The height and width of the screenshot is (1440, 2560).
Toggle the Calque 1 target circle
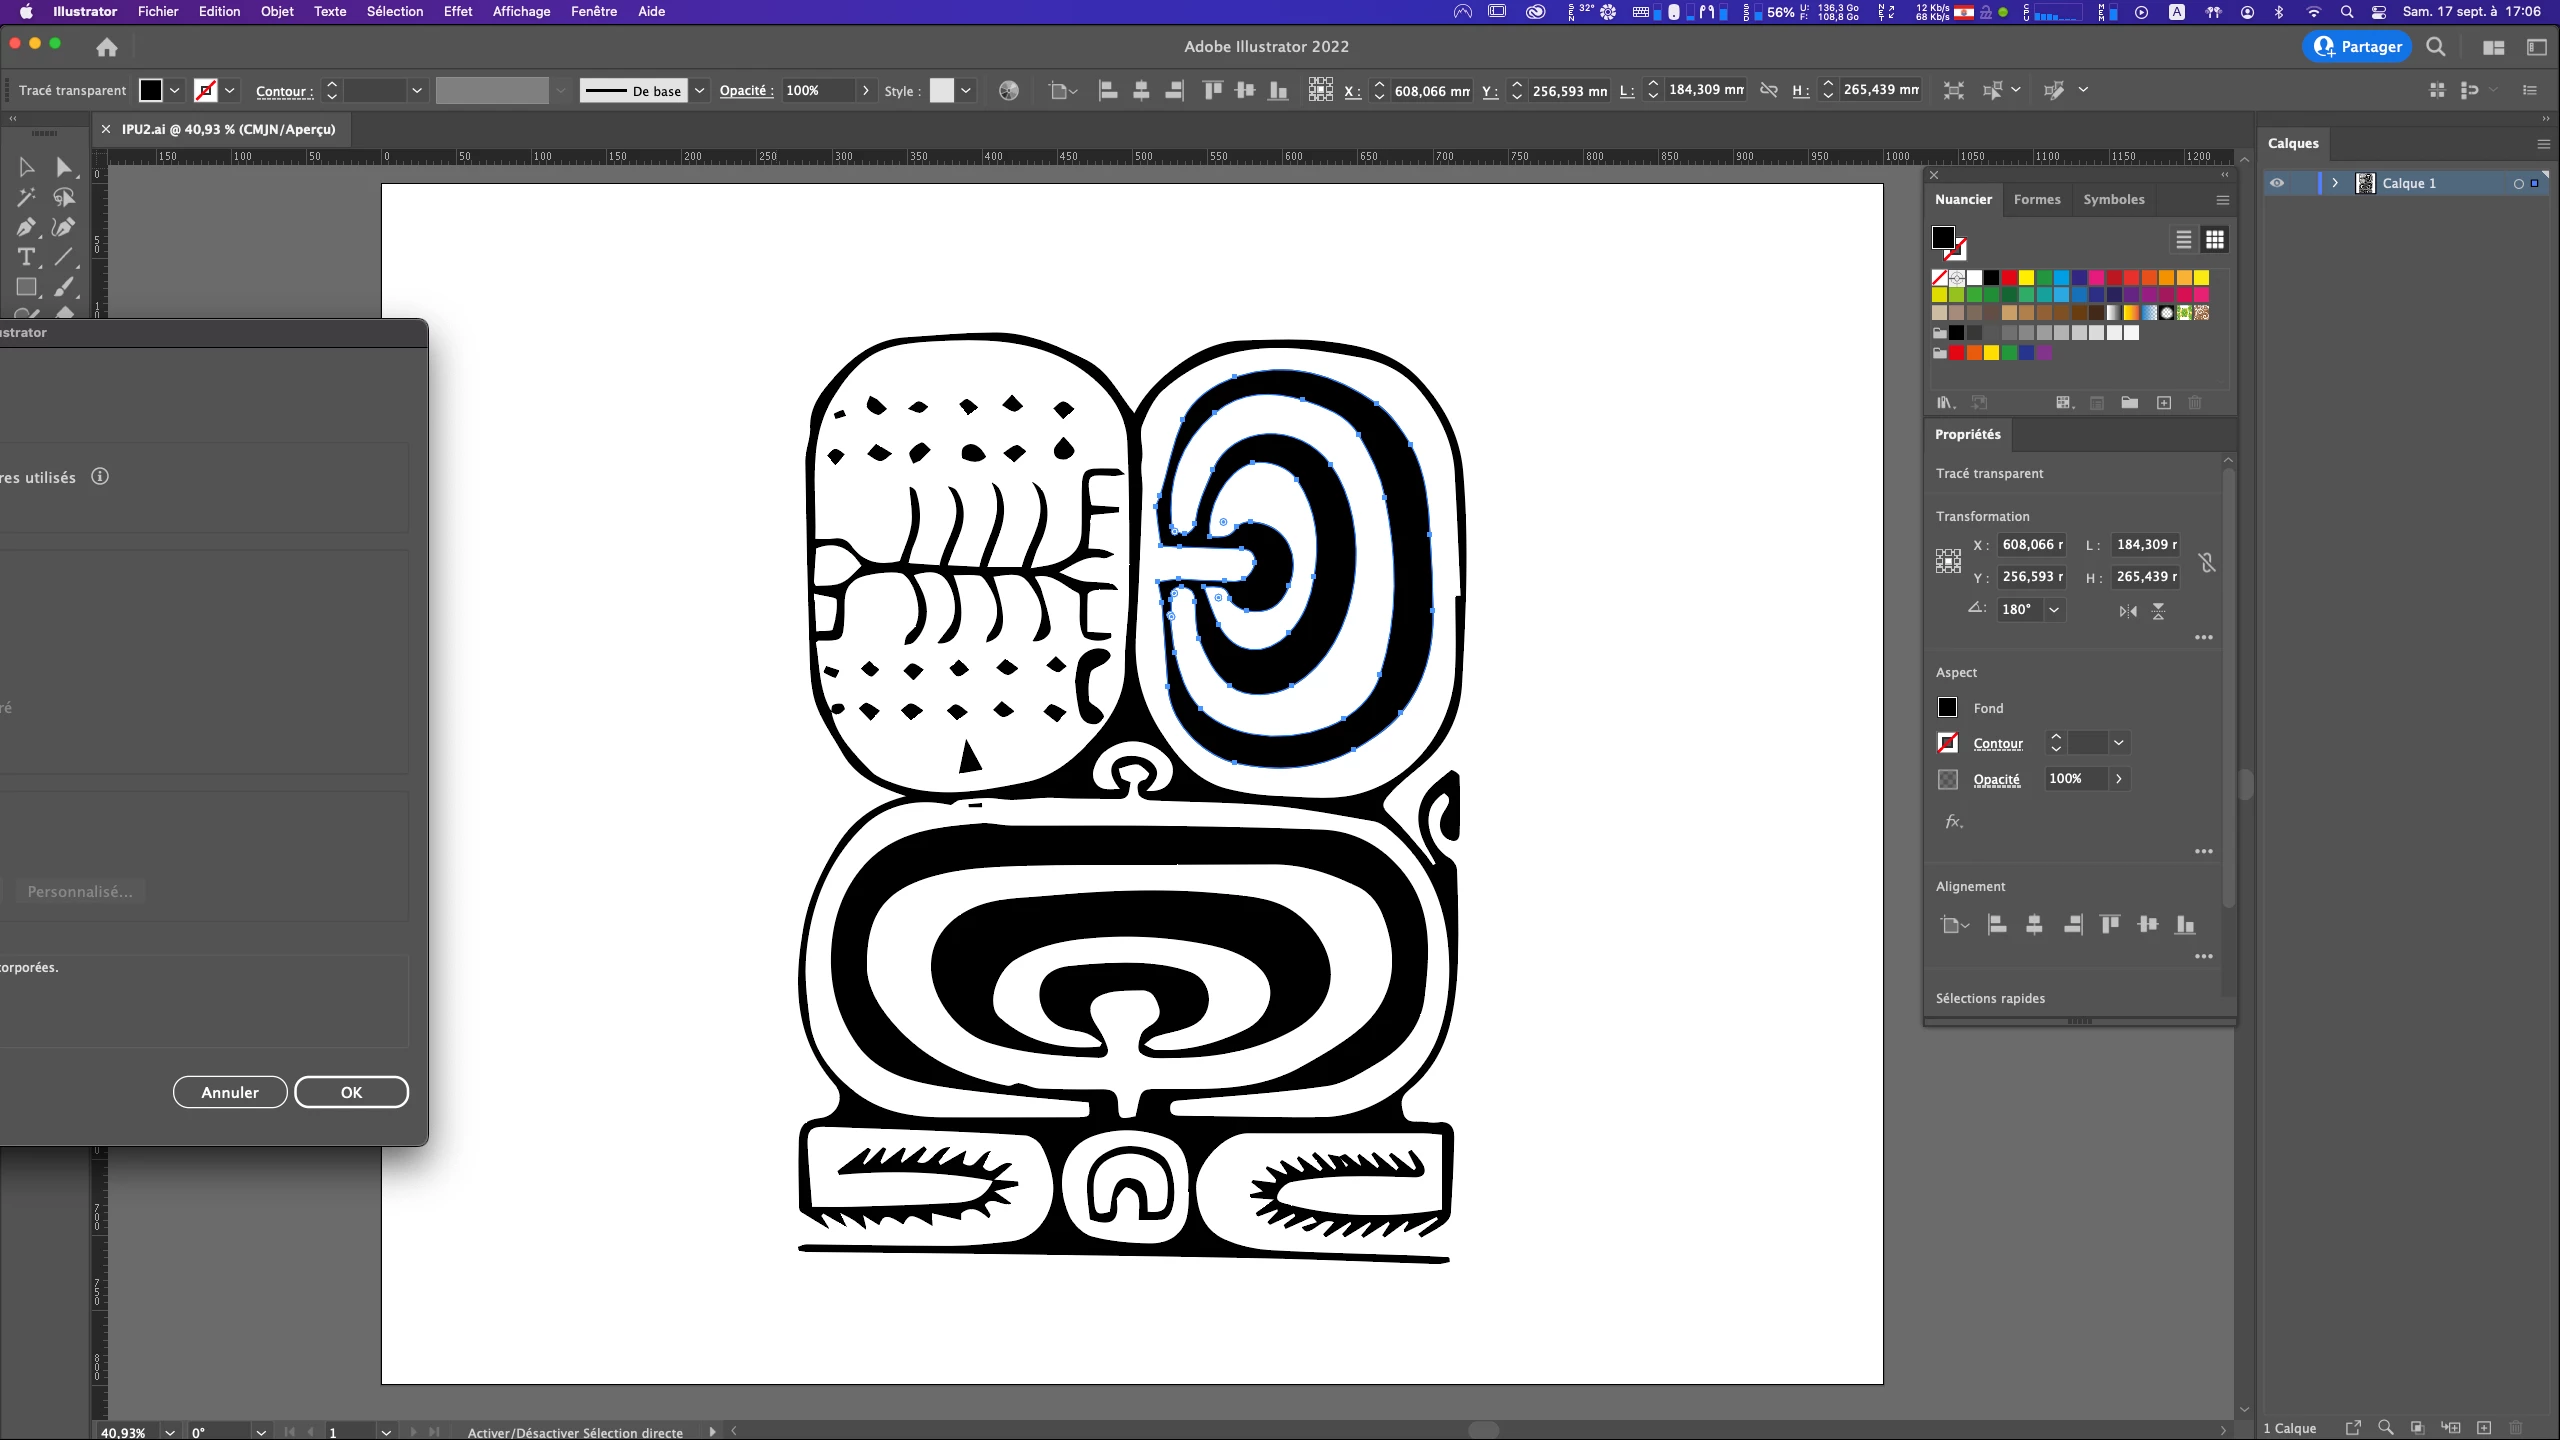(2518, 184)
